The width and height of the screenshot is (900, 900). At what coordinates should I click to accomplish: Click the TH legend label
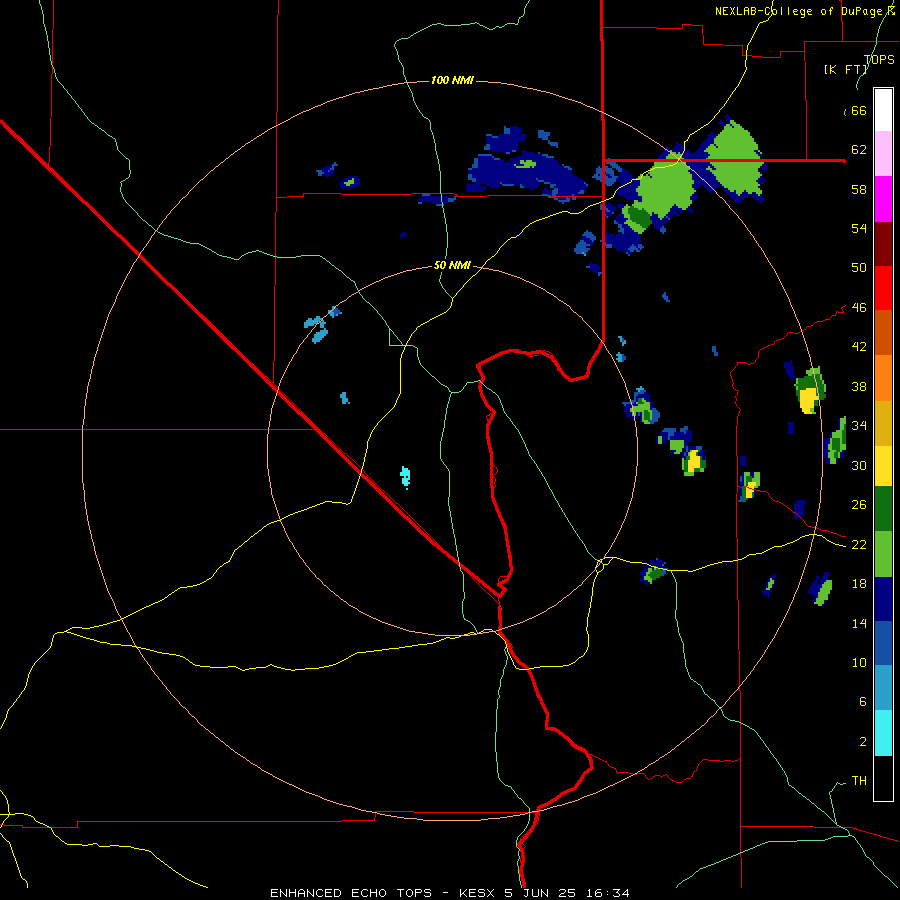point(859,780)
